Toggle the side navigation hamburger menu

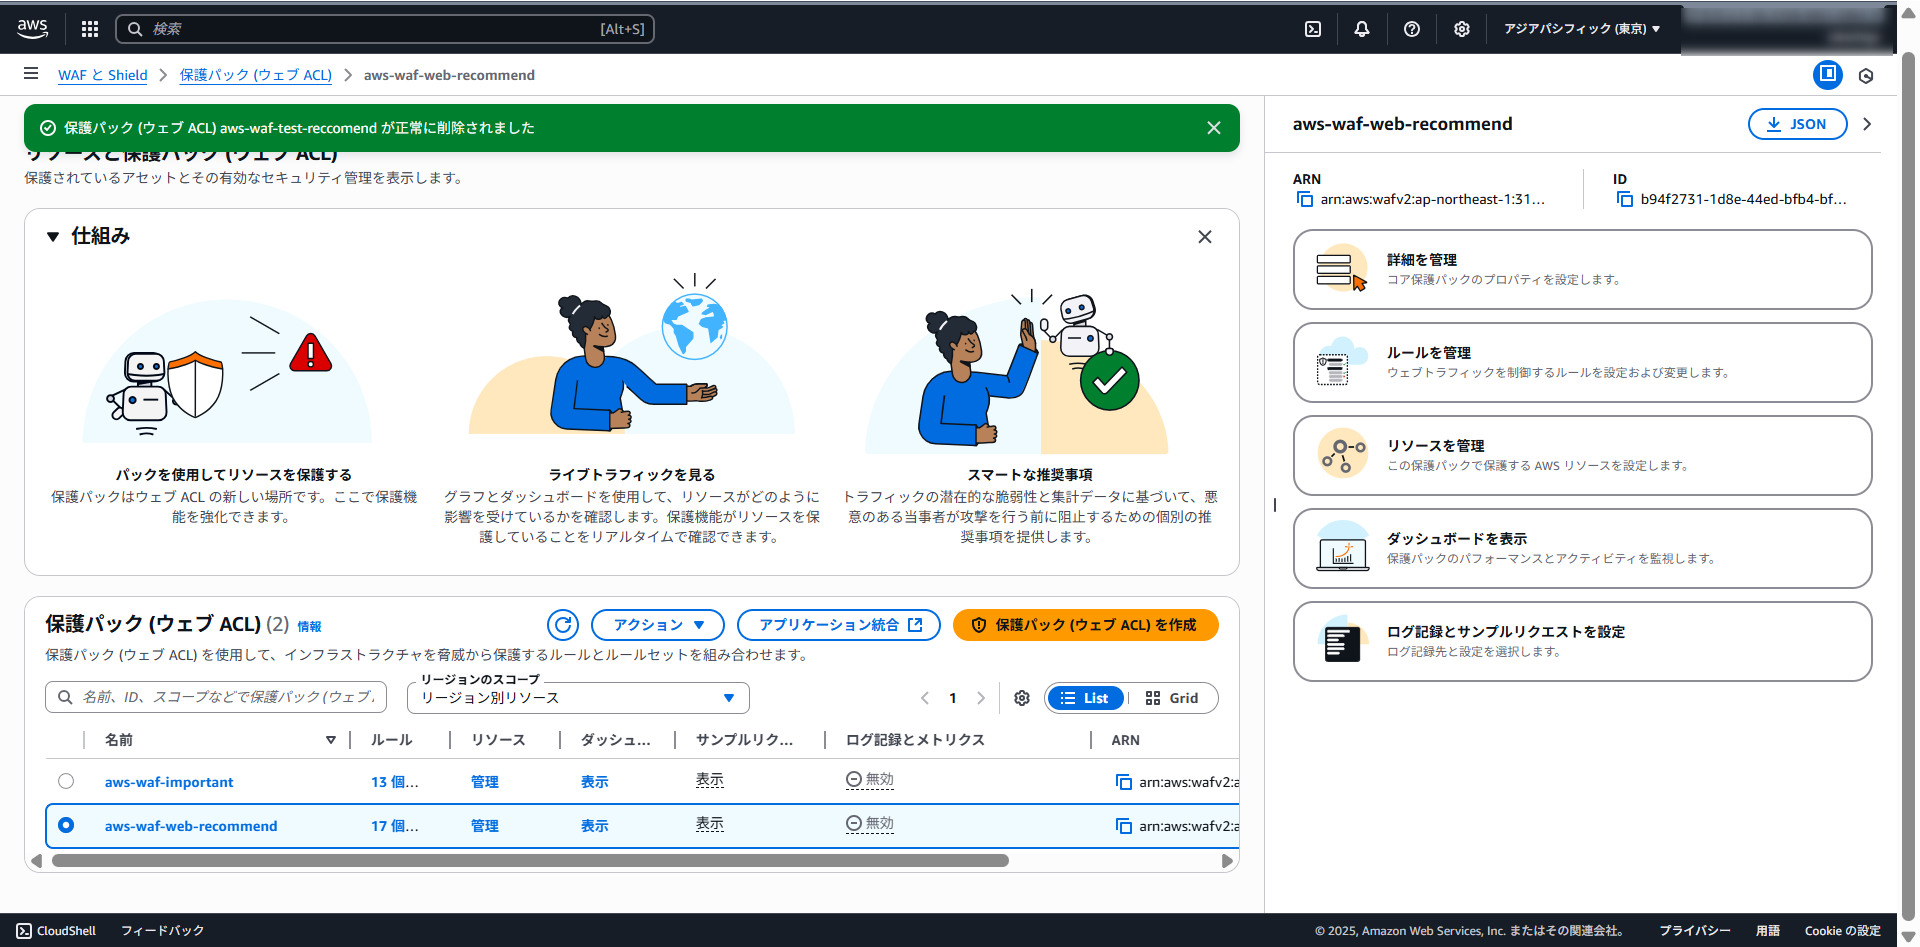(x=31, y=74)
